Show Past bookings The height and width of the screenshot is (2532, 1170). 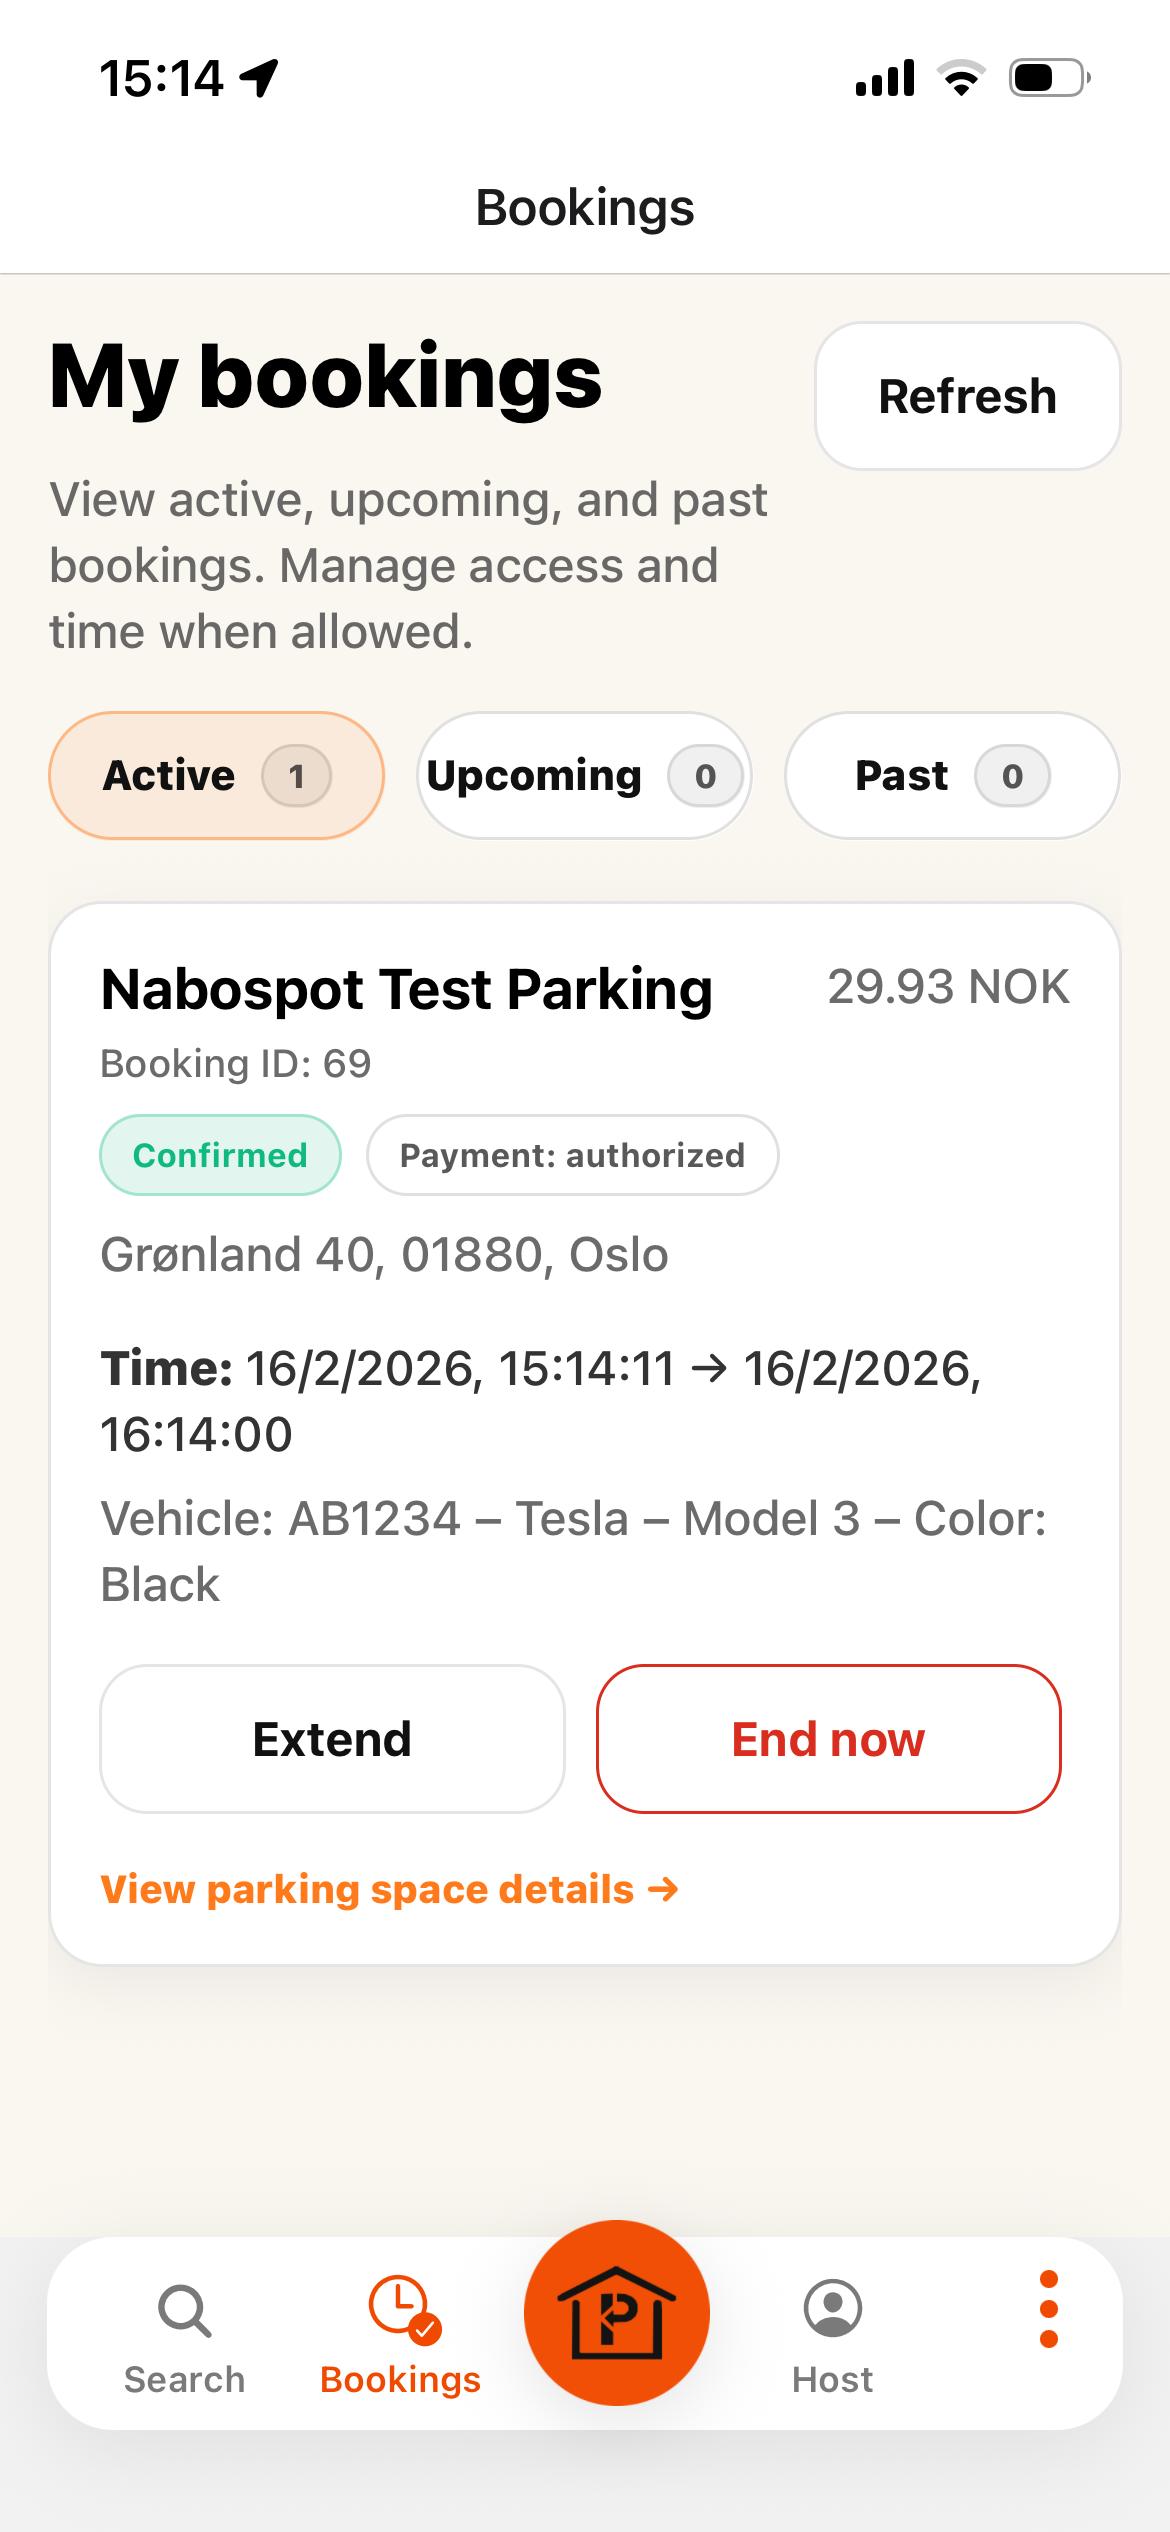click(x=952, y=776)
